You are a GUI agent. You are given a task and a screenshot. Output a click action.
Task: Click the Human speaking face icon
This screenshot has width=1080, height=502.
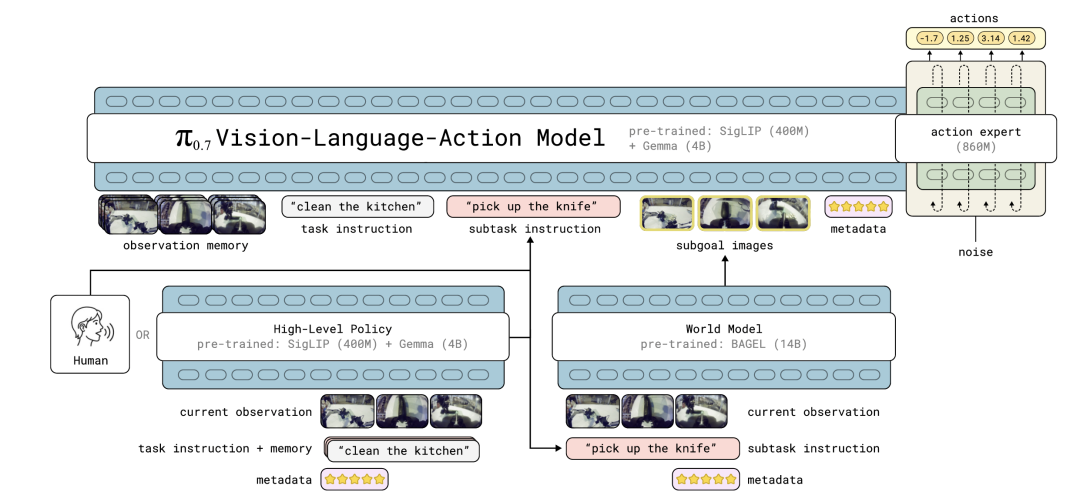[x=91, y=326]
